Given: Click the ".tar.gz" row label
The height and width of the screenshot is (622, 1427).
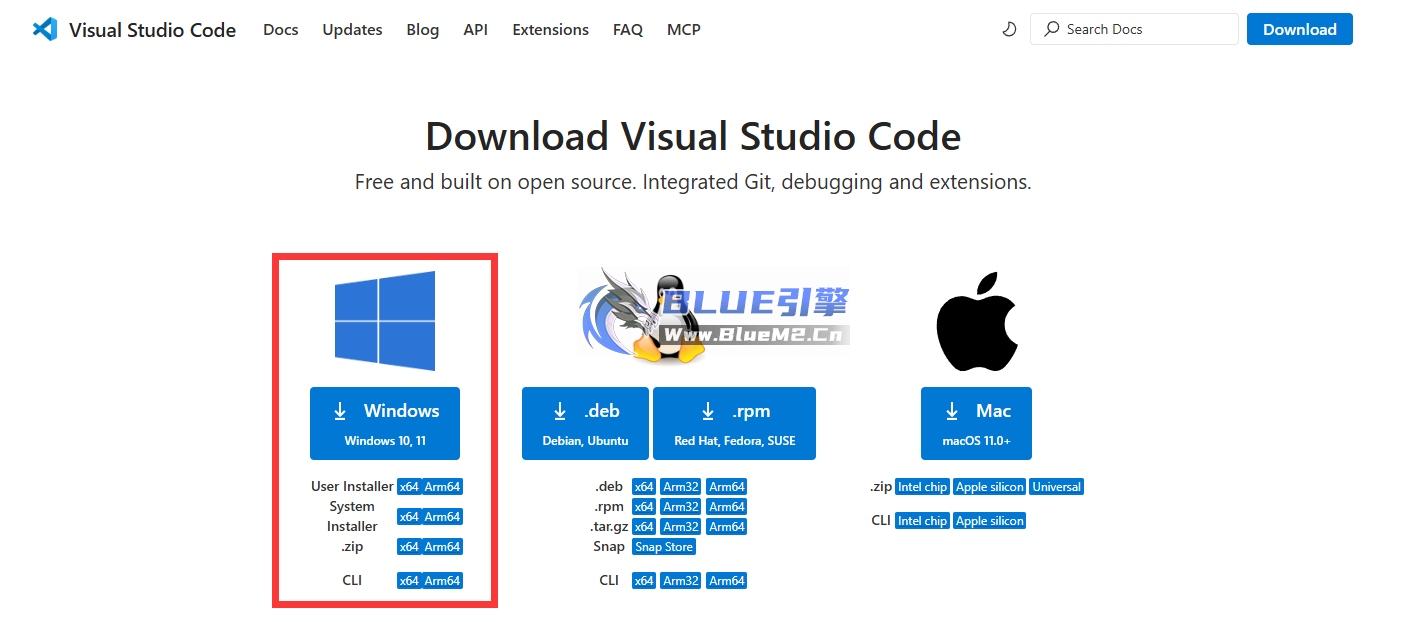Looking at the screenshot, I should point(609,527).
